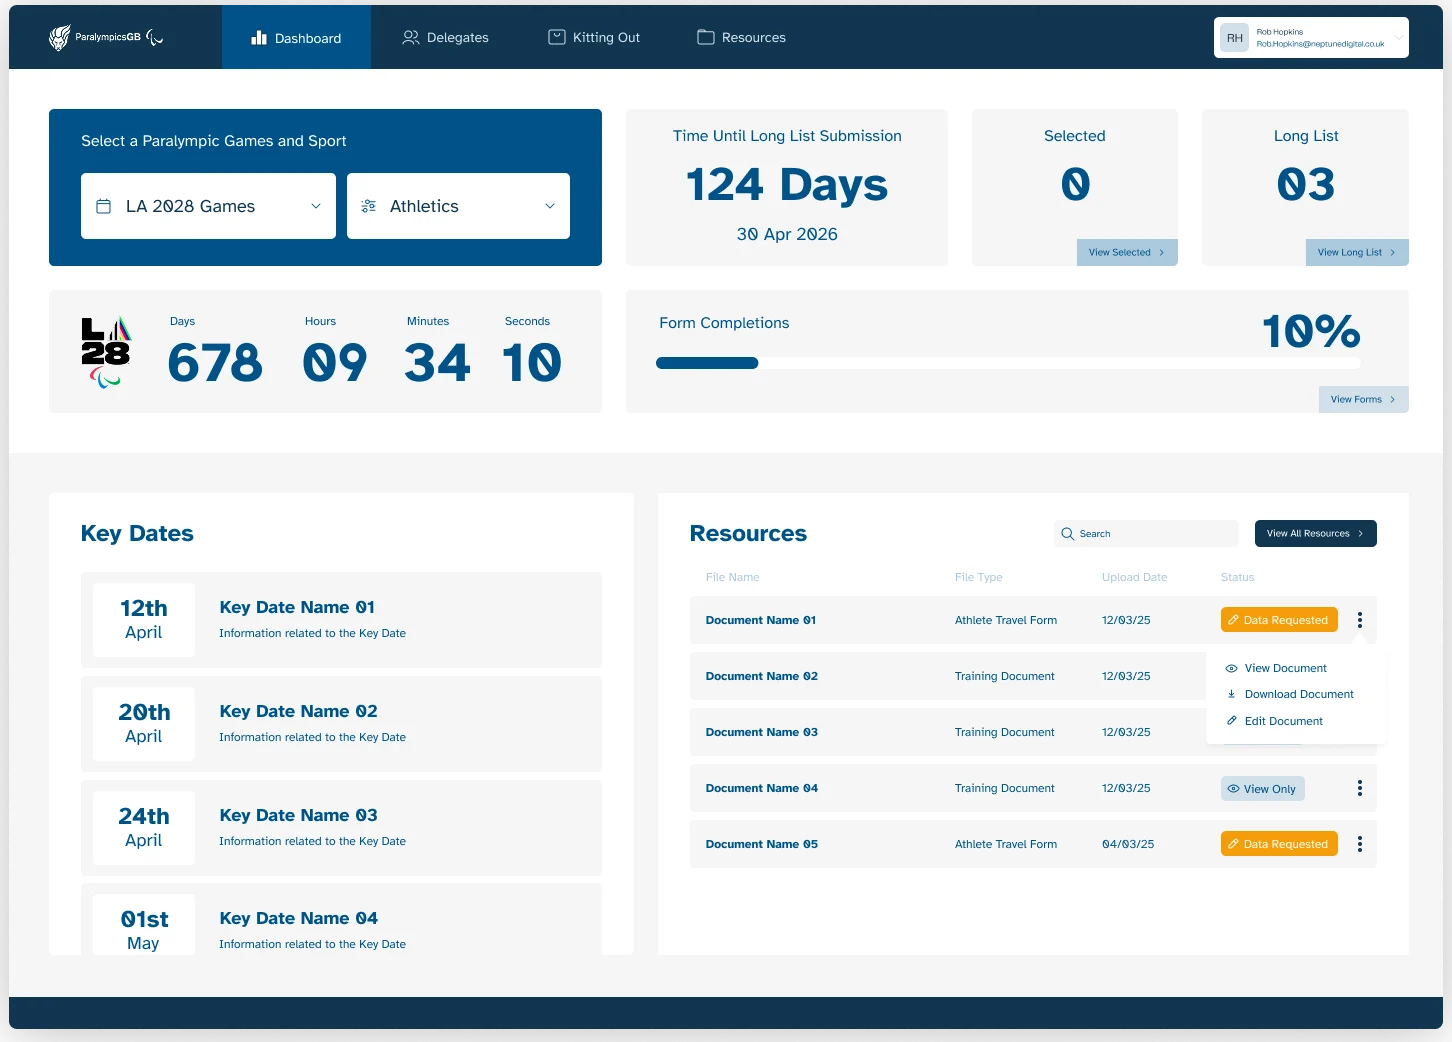
Task: Click the pencil icon beside Edit Document
Action: tap(1232, 721)
